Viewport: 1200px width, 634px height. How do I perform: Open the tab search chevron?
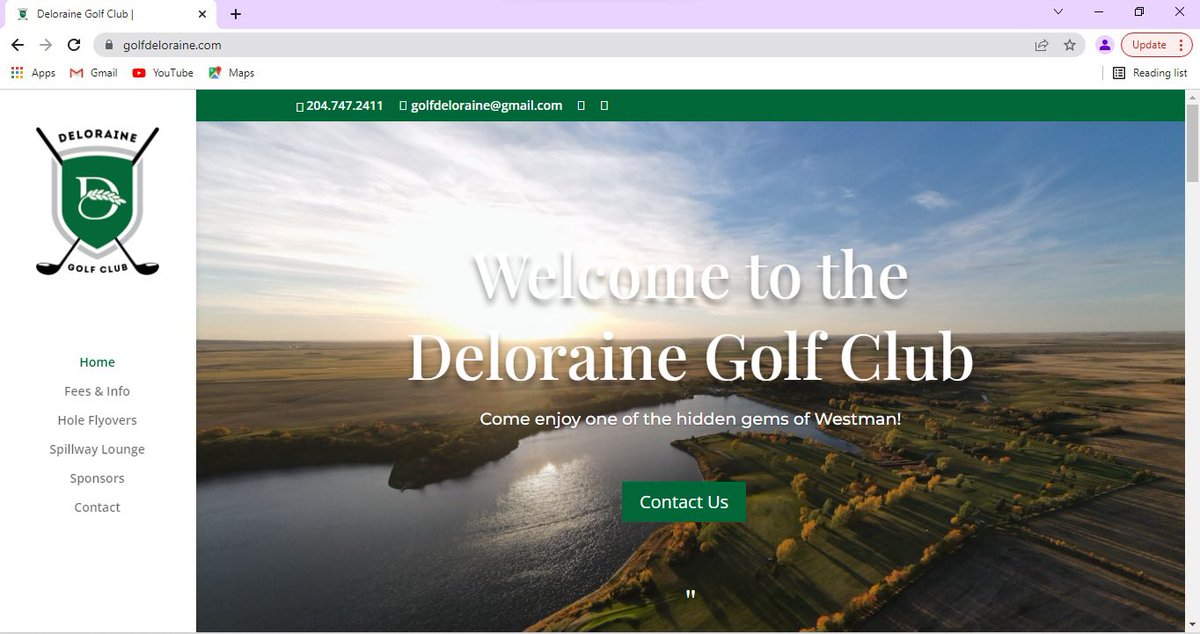[1058, 12]
